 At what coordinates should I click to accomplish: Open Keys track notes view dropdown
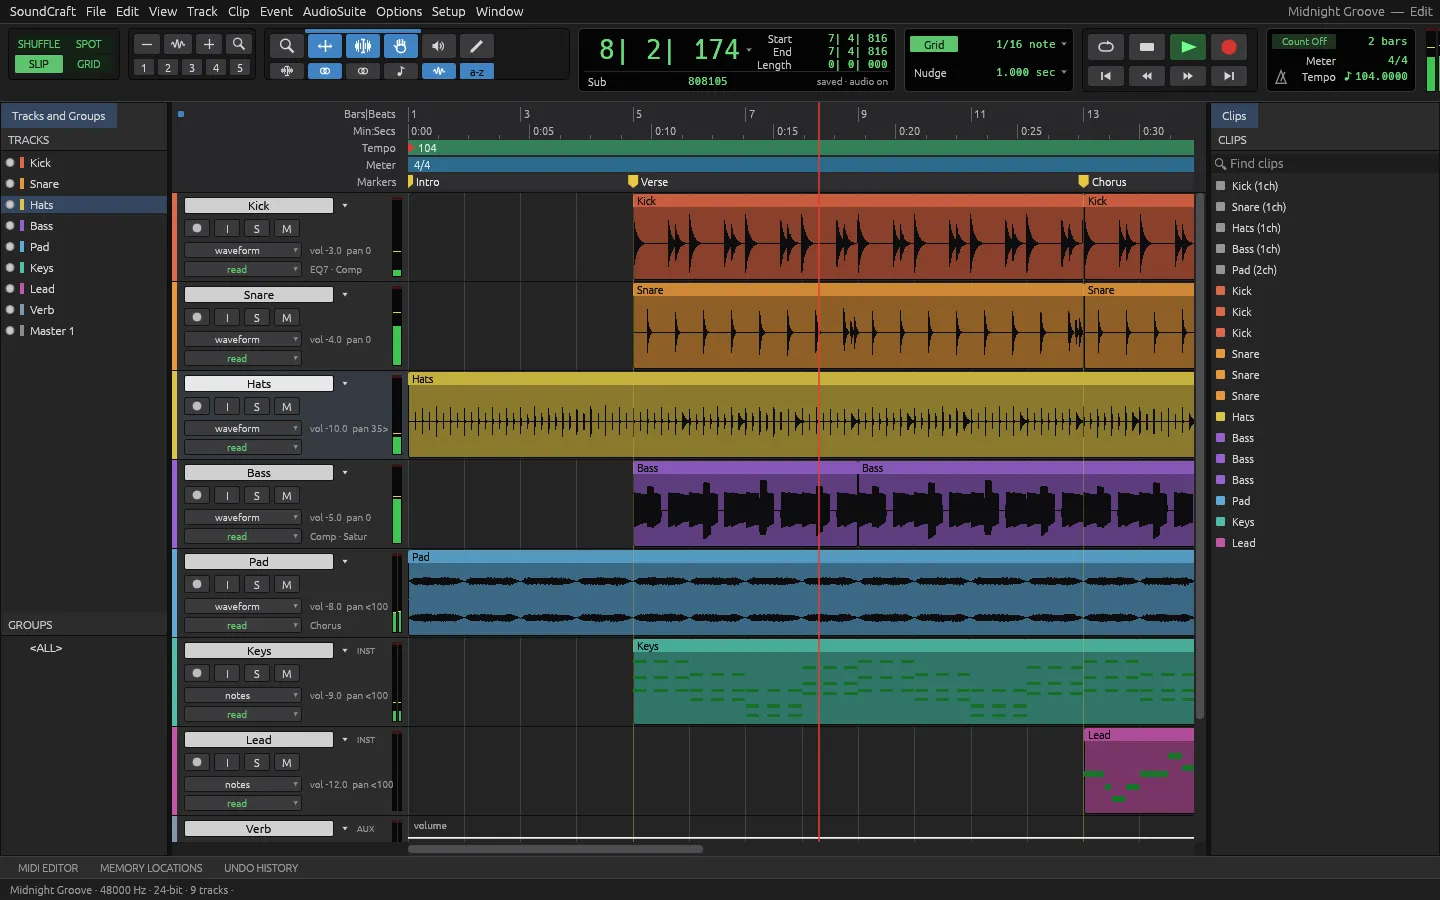[242, 696]
